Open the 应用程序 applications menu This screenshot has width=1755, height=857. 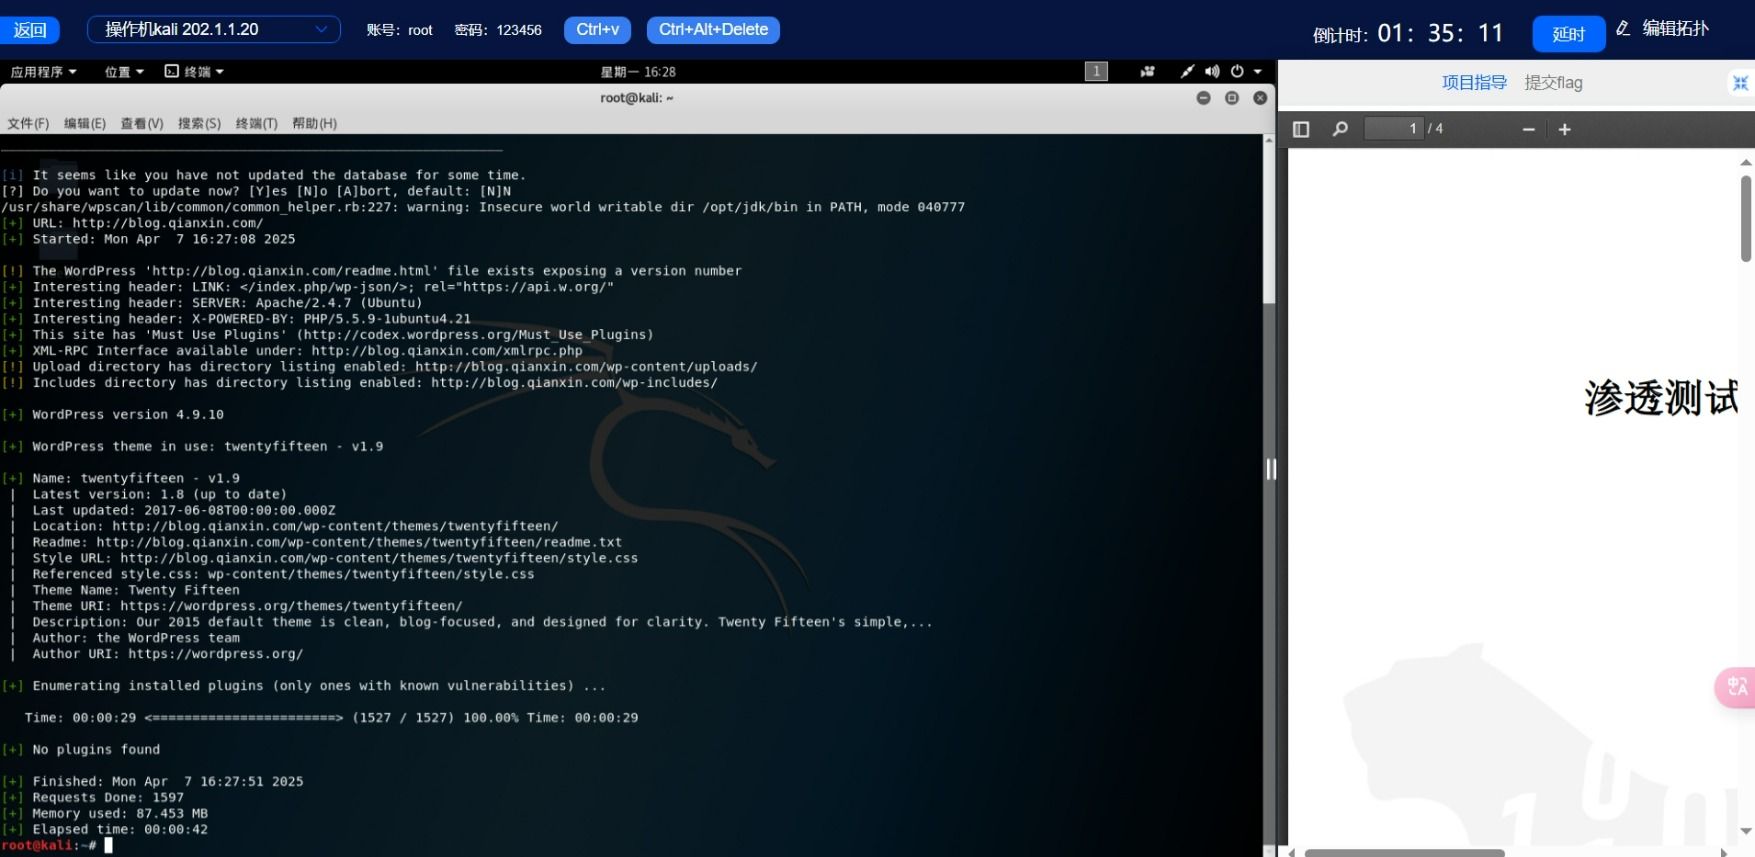(43, 72)
